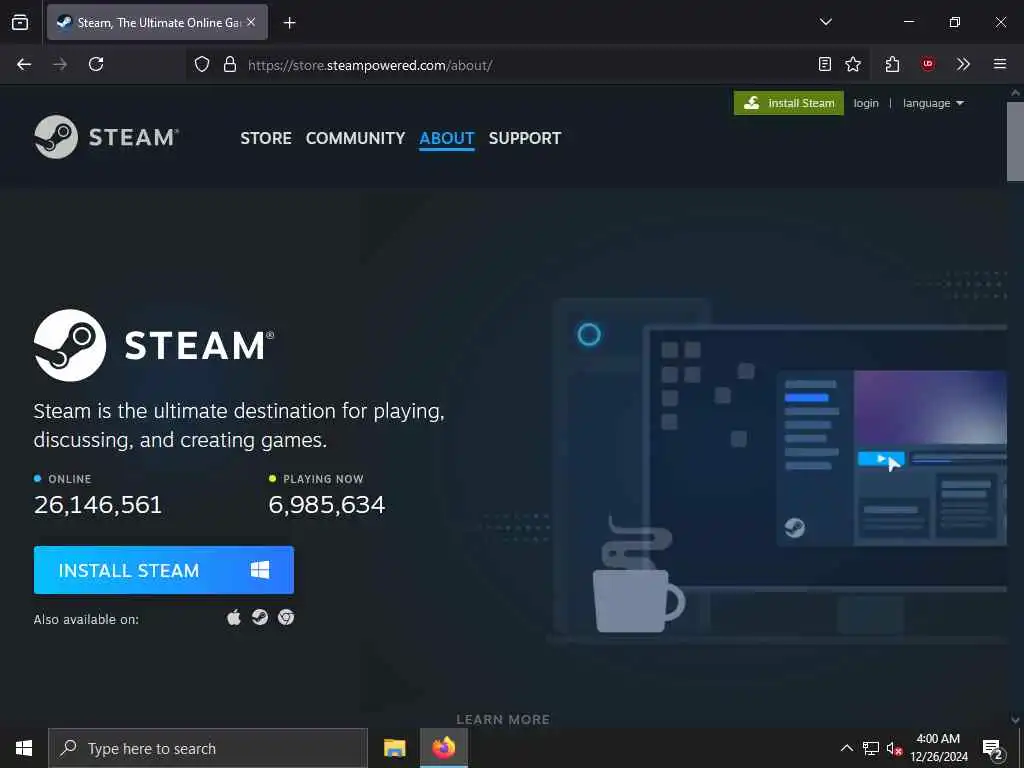Open a new tab with plus

(289, 23)
